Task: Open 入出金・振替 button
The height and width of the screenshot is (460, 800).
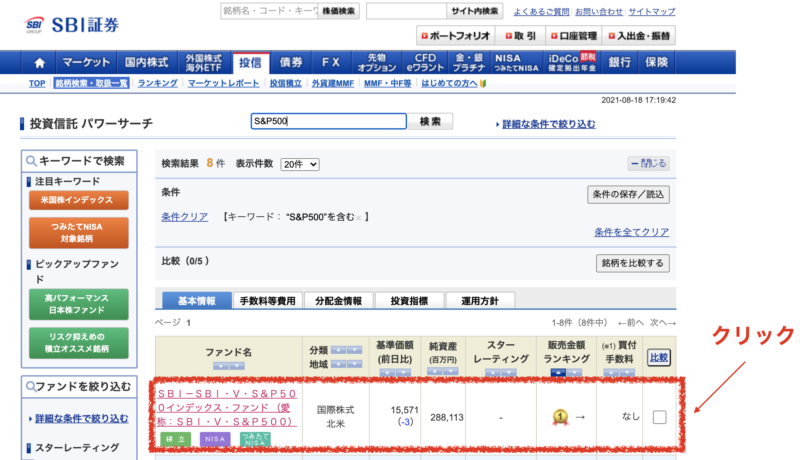Action: click(639, 36)
